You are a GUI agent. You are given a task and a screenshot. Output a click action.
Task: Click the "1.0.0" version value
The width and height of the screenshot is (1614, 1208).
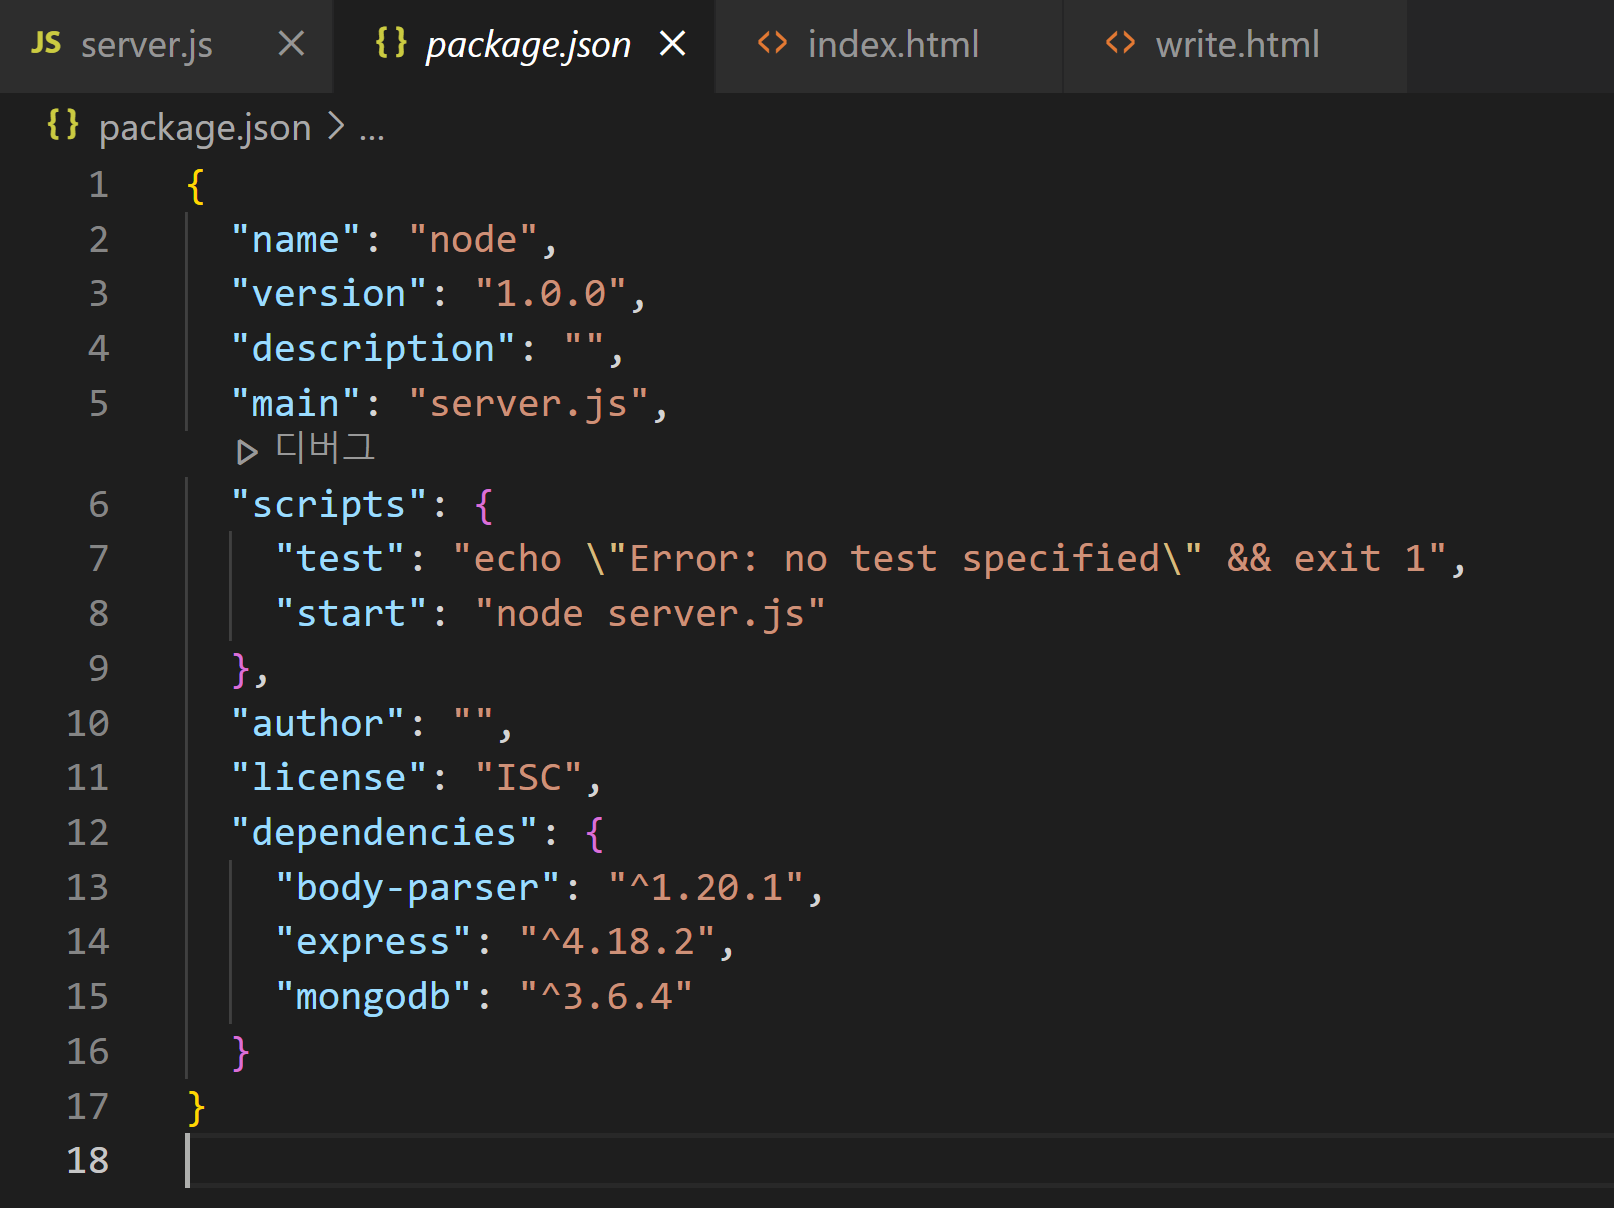[550, 294]
